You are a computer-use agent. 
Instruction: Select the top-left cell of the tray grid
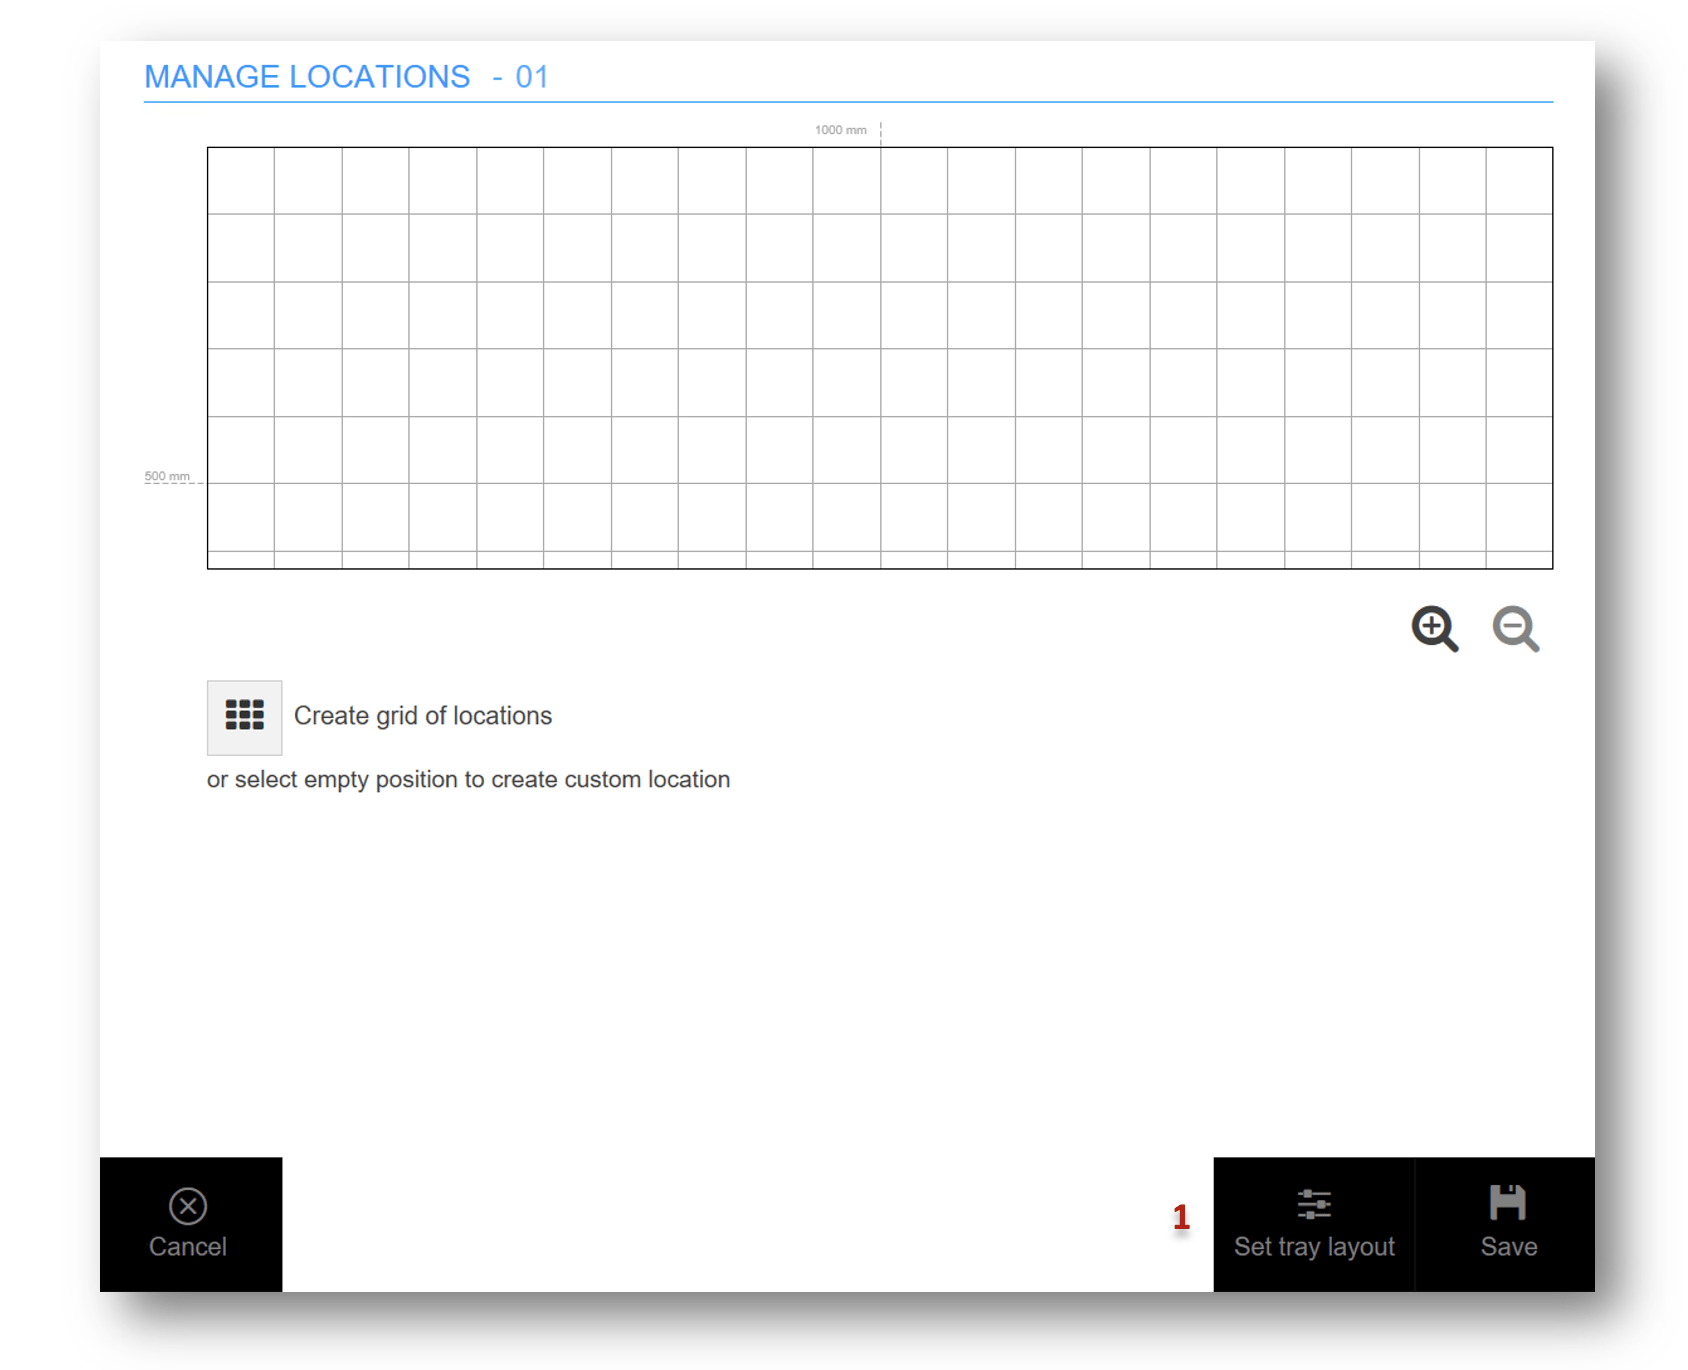[241, 181]
